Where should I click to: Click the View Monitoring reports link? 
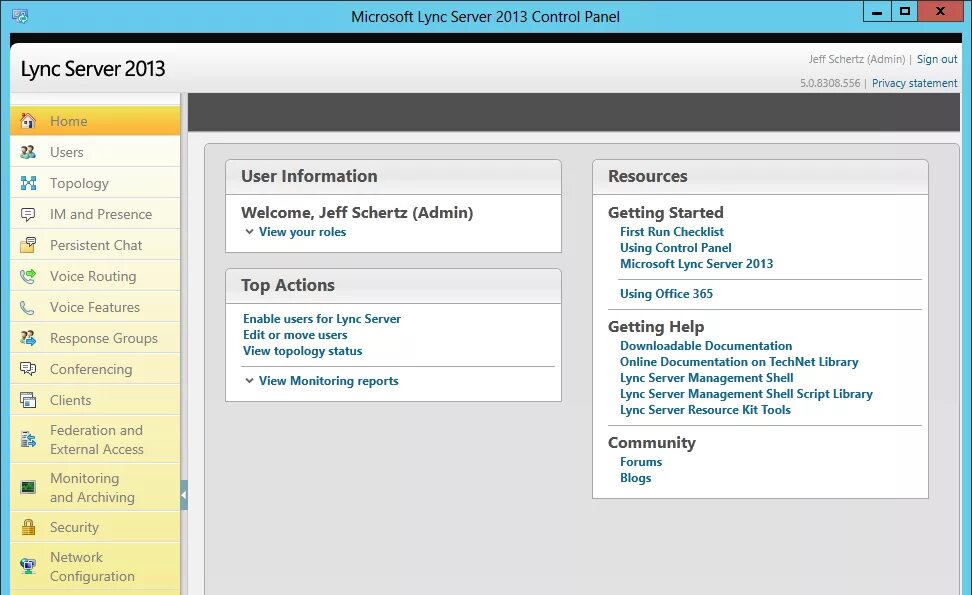[329, 381]
